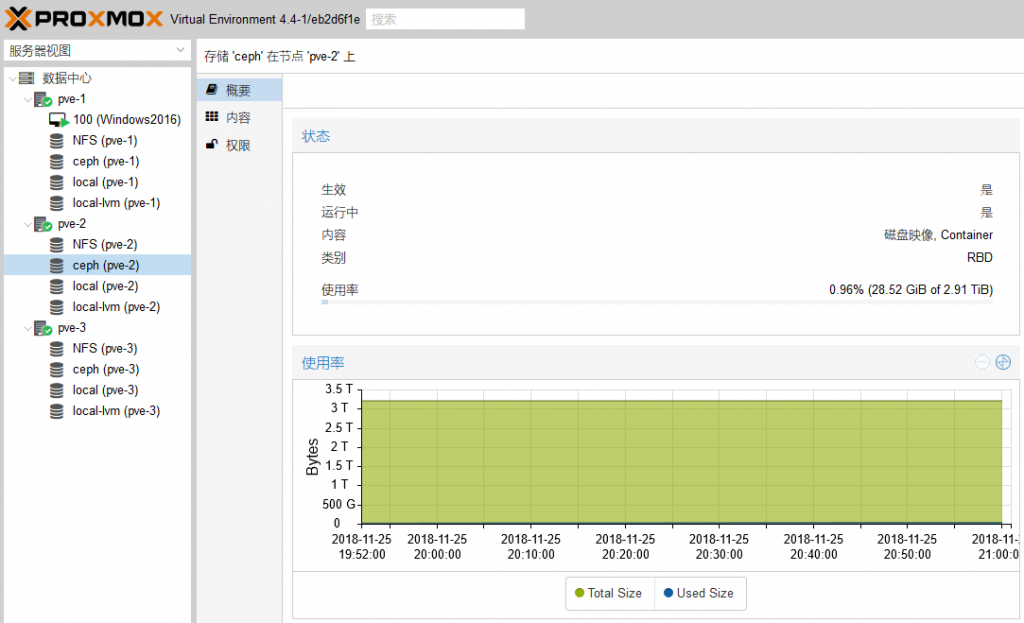Click the RBD type value
The height and width of the screenshot is (623, 1024).
pos(980,257)
